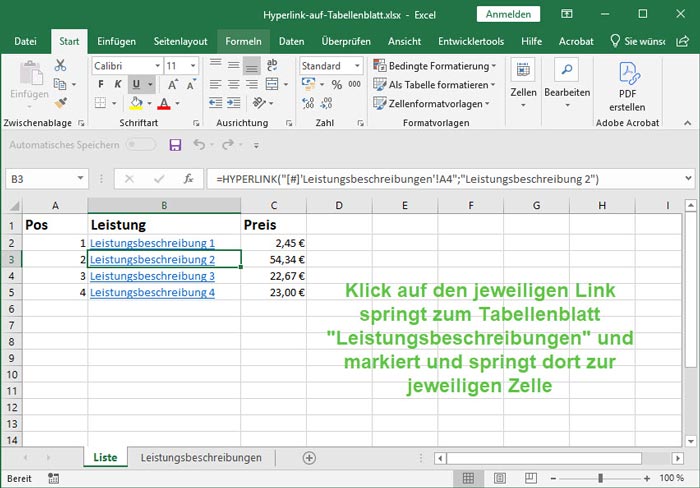This screenshot has height=488, width=700.
Task: Switch to page layout view icon
Action: [x=500, y=479]
